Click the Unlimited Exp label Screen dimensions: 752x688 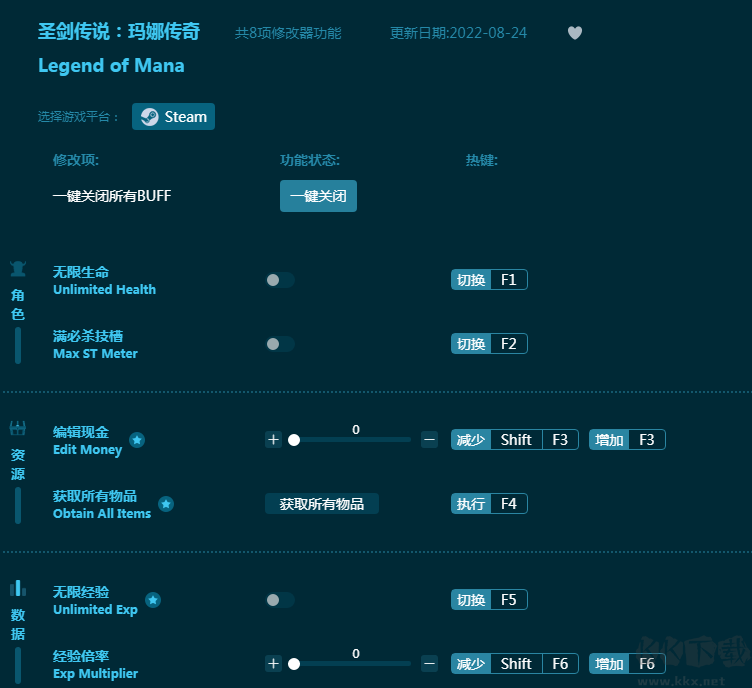95,609
